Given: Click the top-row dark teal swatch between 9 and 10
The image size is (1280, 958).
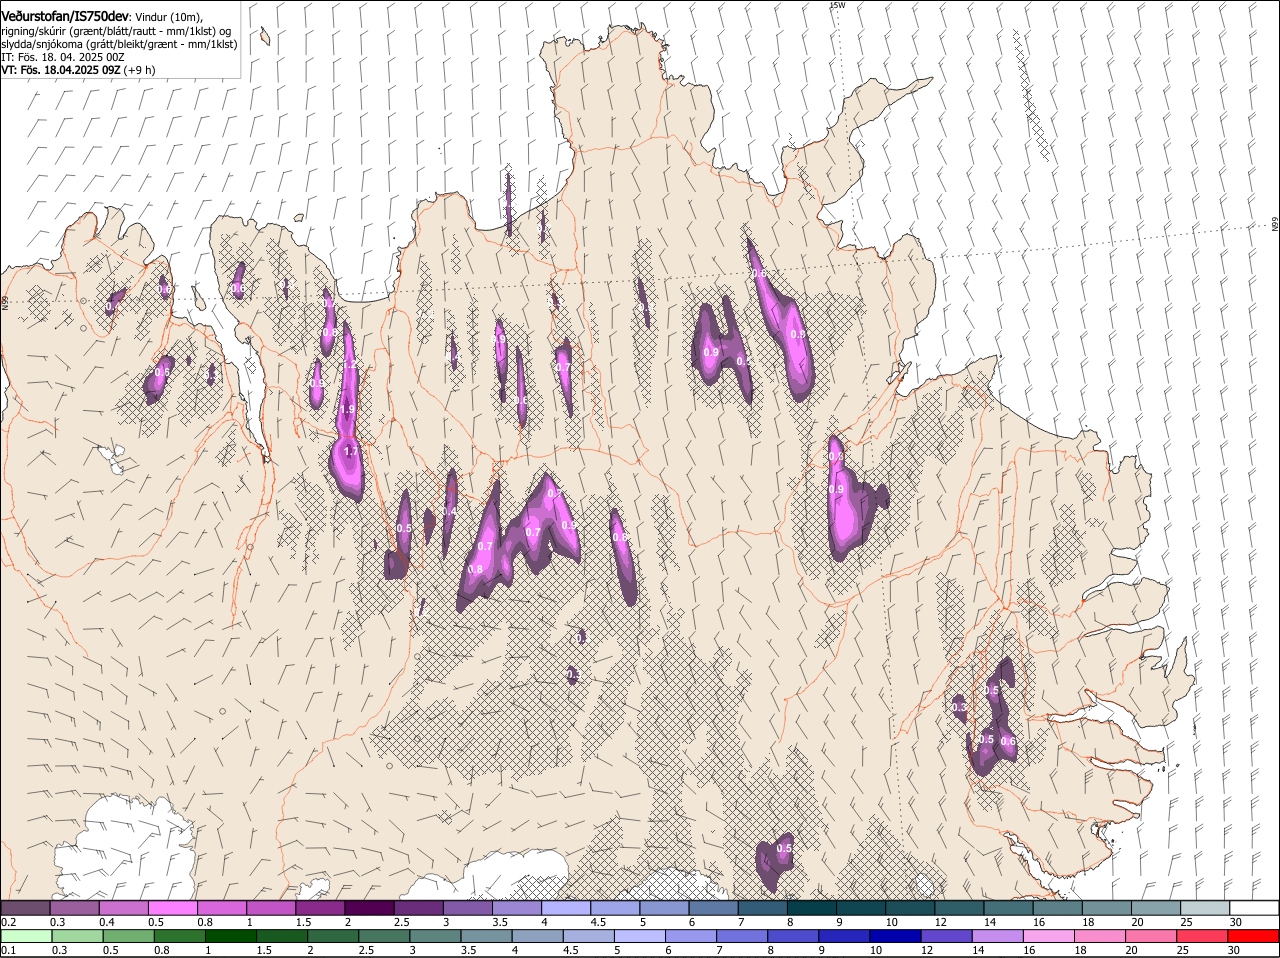Looking at the screenshot, I should coord(860,908).
